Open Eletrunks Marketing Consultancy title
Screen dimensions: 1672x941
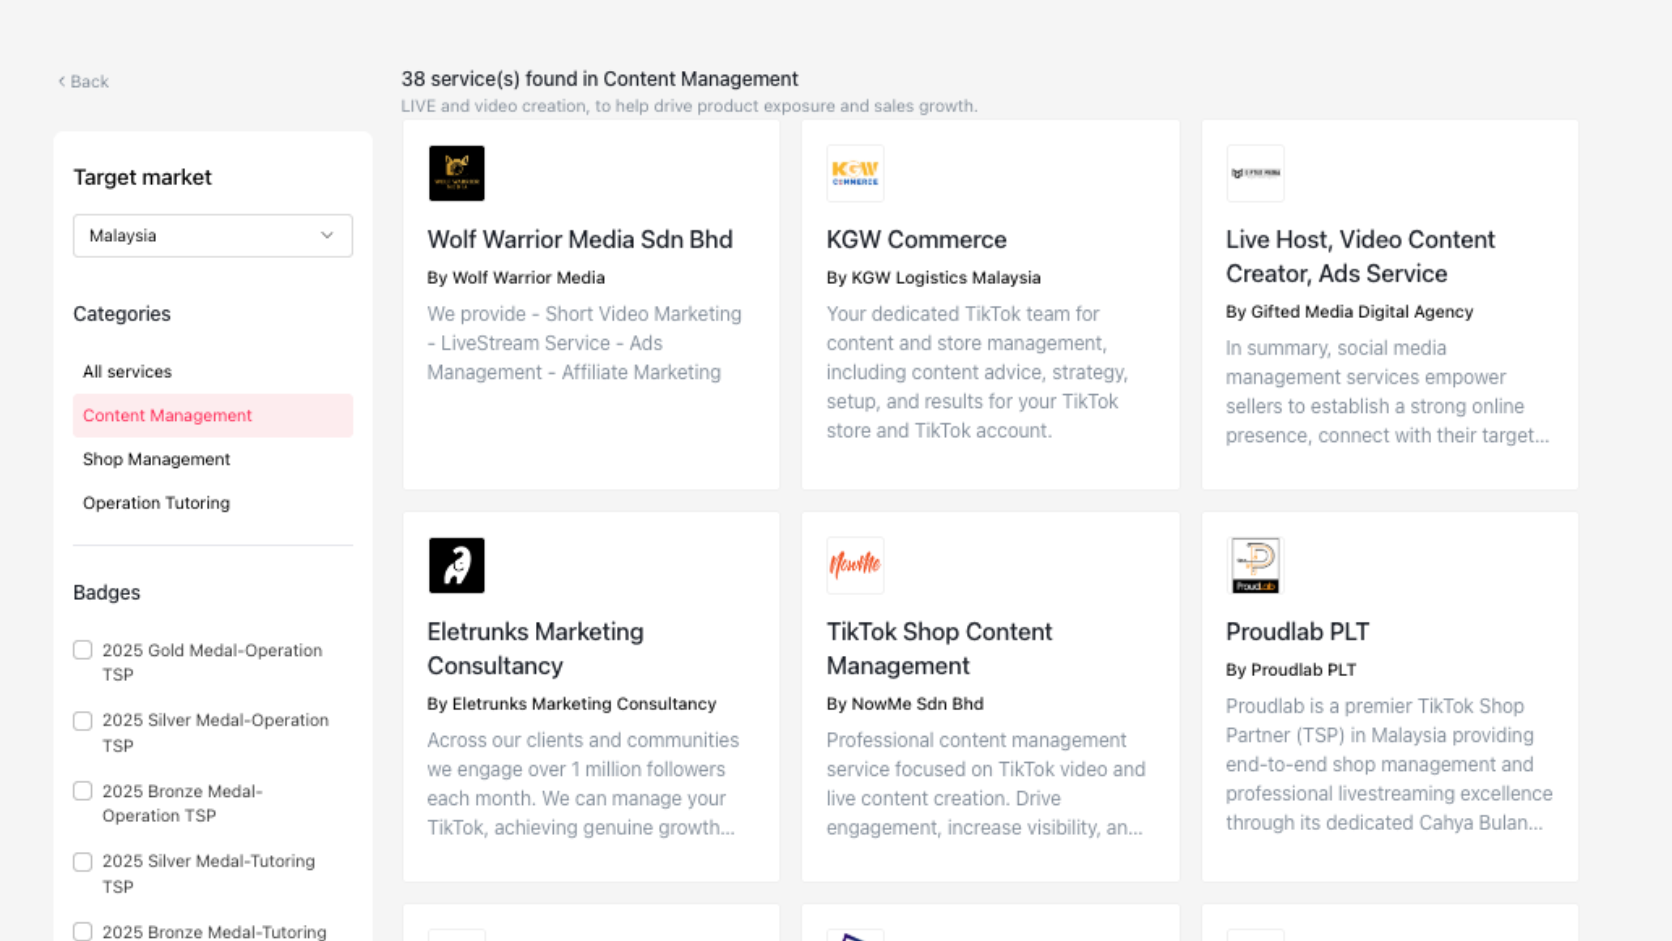point(535,648)
